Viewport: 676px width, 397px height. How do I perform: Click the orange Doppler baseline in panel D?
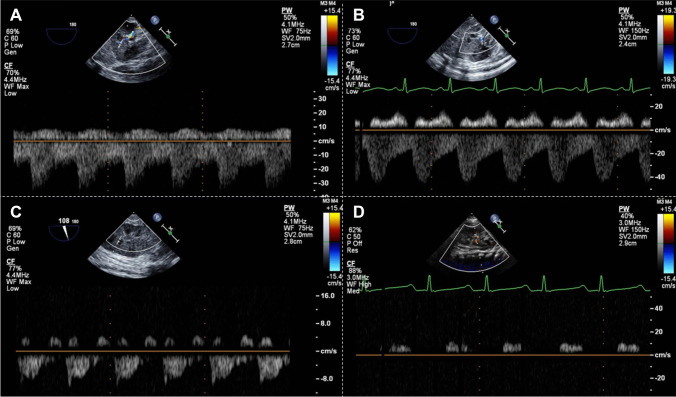point(503,355)
